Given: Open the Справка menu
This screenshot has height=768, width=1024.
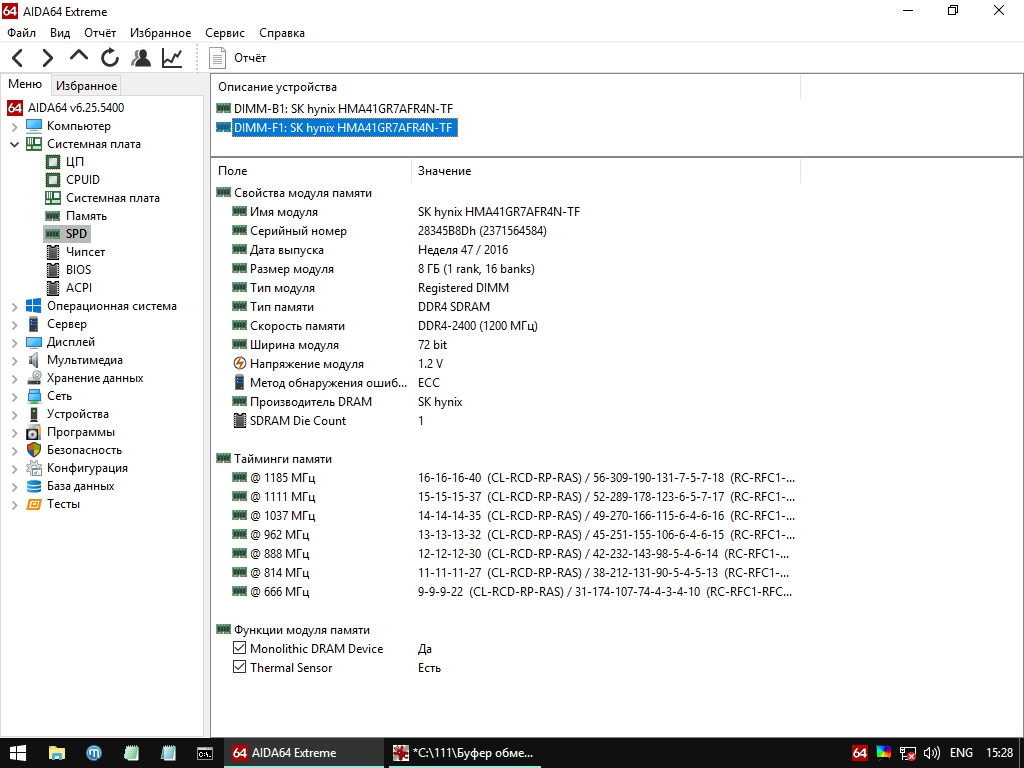Looking at the screenshot, I should click(x=282, y=33).
